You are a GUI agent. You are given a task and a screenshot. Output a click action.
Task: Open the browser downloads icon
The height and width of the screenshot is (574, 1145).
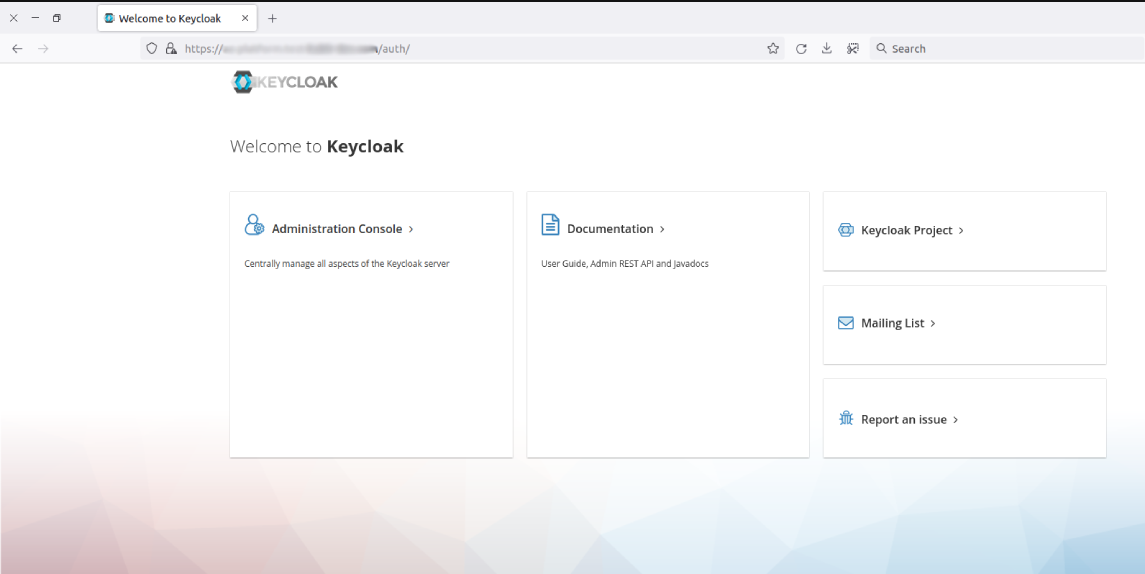(827, 48)
